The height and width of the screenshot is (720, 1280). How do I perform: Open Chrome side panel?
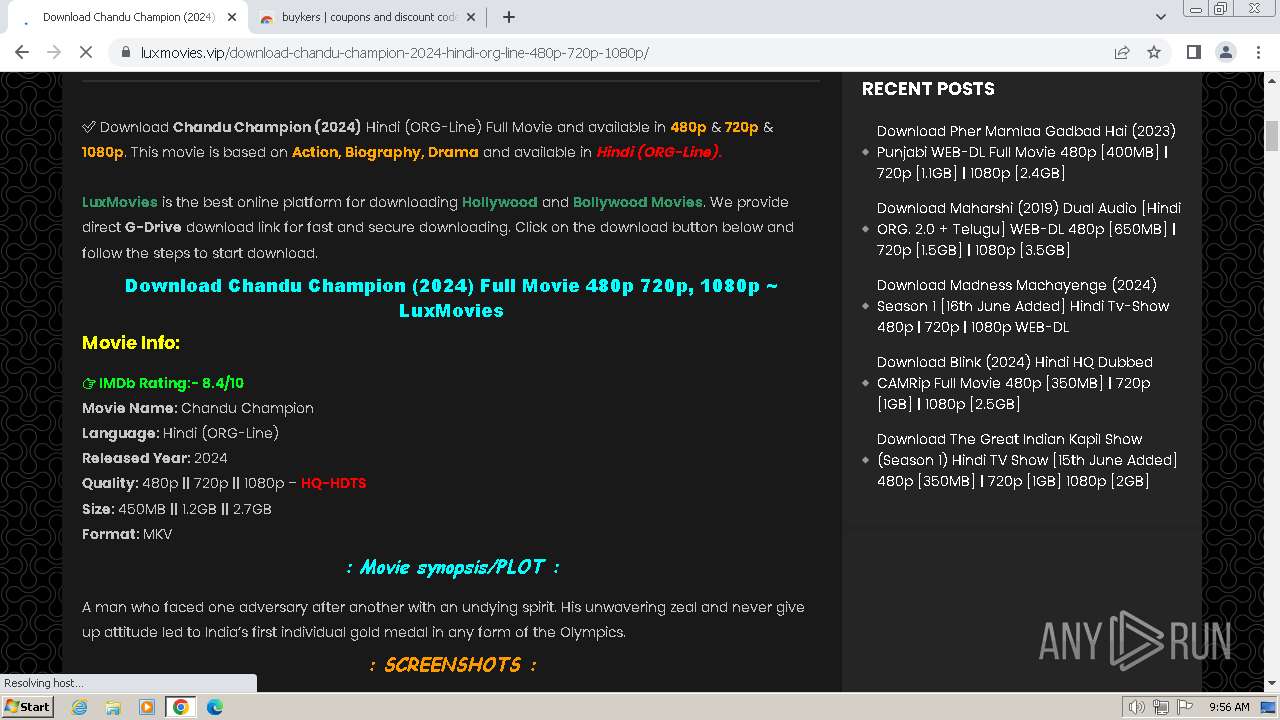1193,52
